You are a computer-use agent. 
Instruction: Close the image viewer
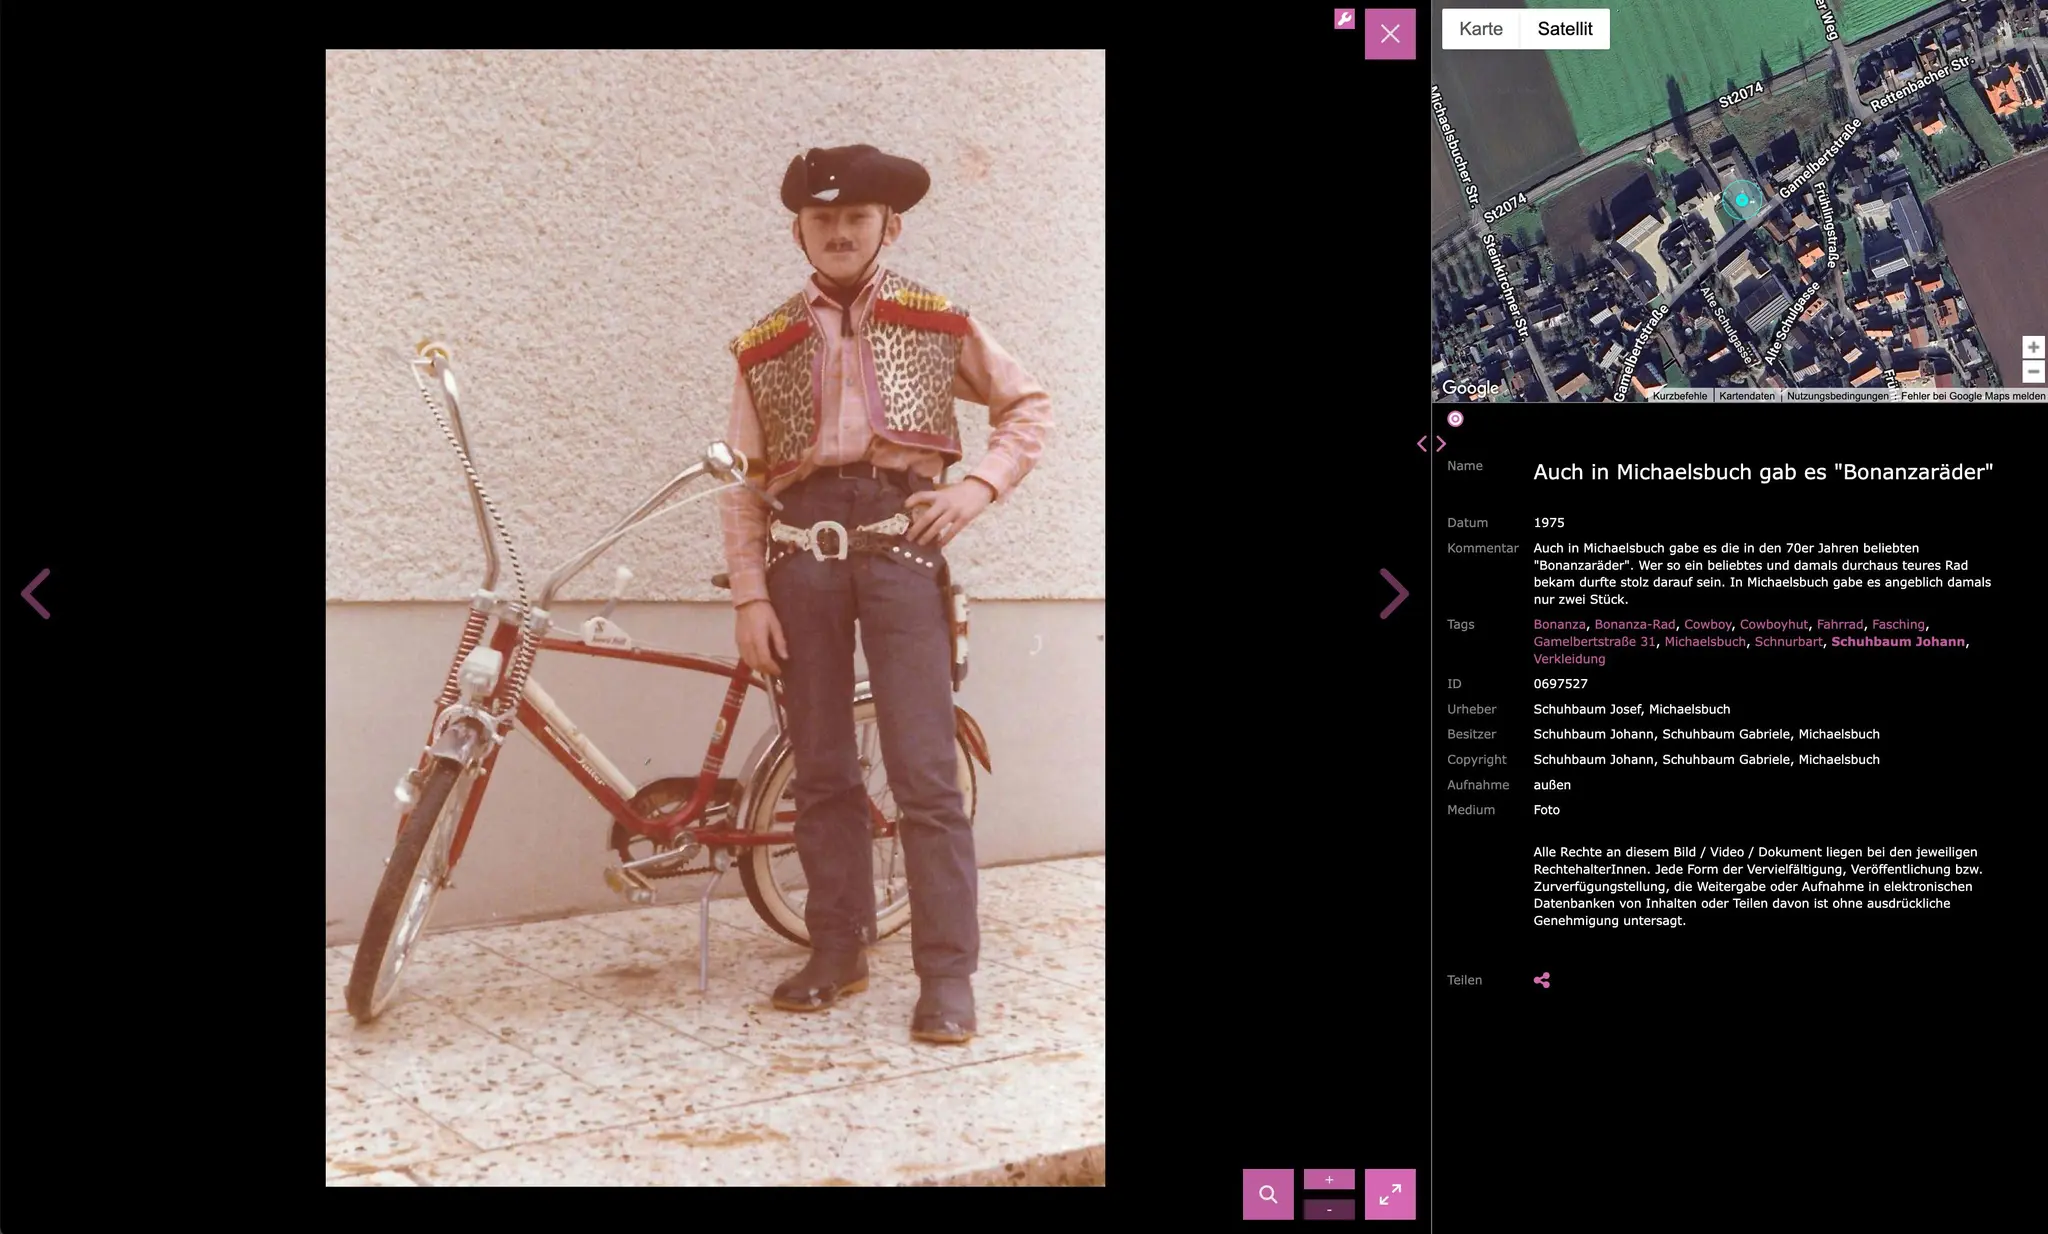[1390, 34]
